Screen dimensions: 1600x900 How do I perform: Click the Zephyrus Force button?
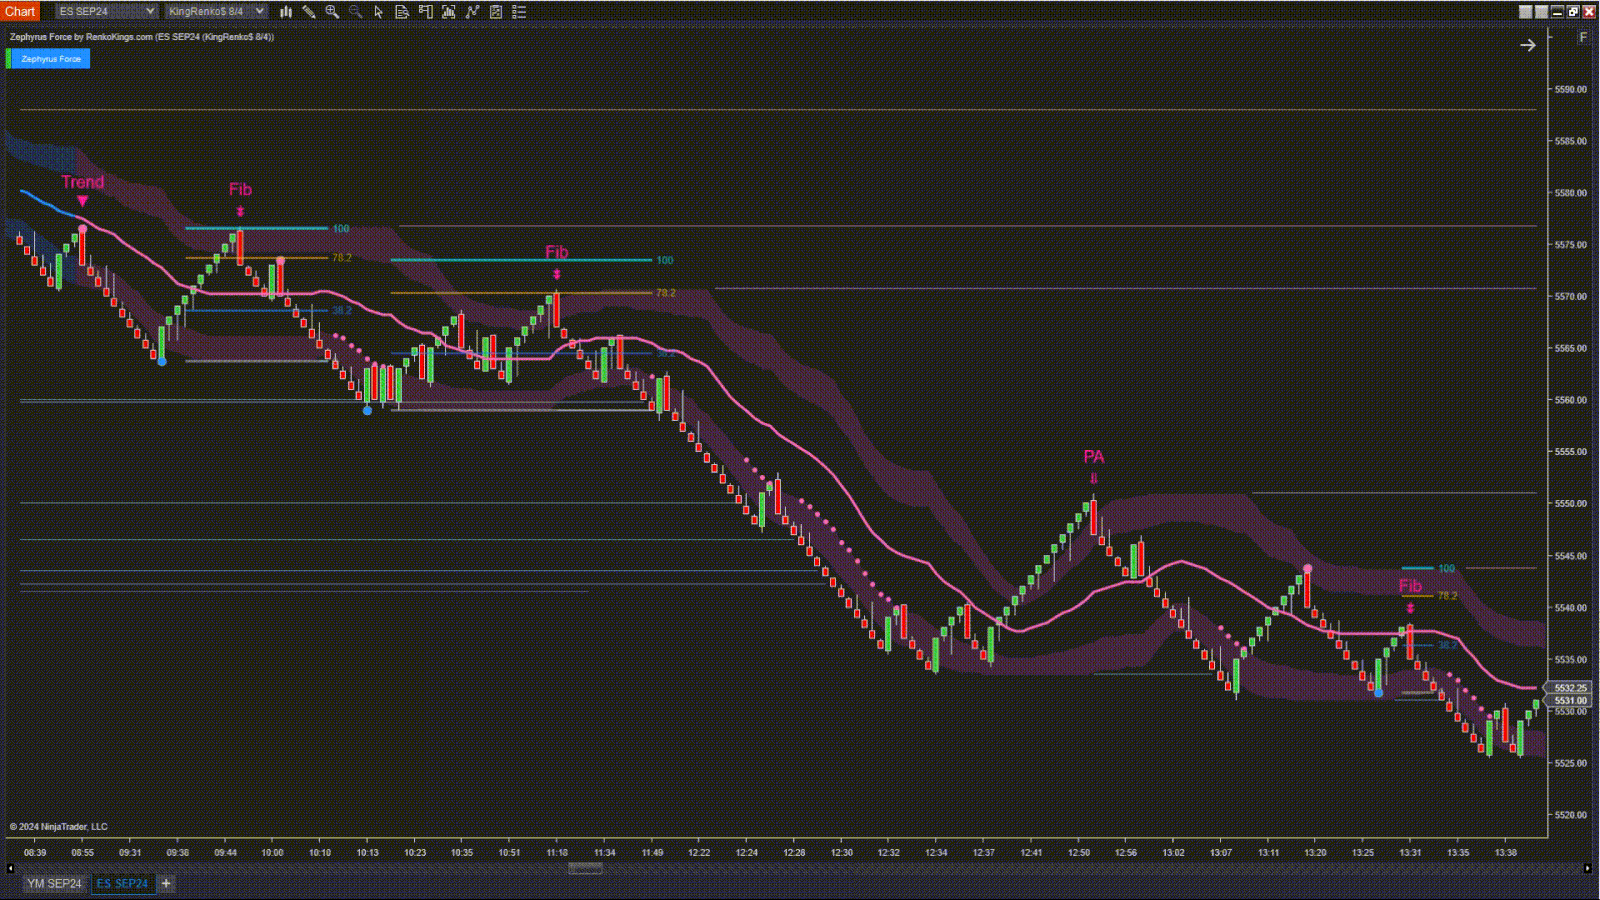coord(51,59)
